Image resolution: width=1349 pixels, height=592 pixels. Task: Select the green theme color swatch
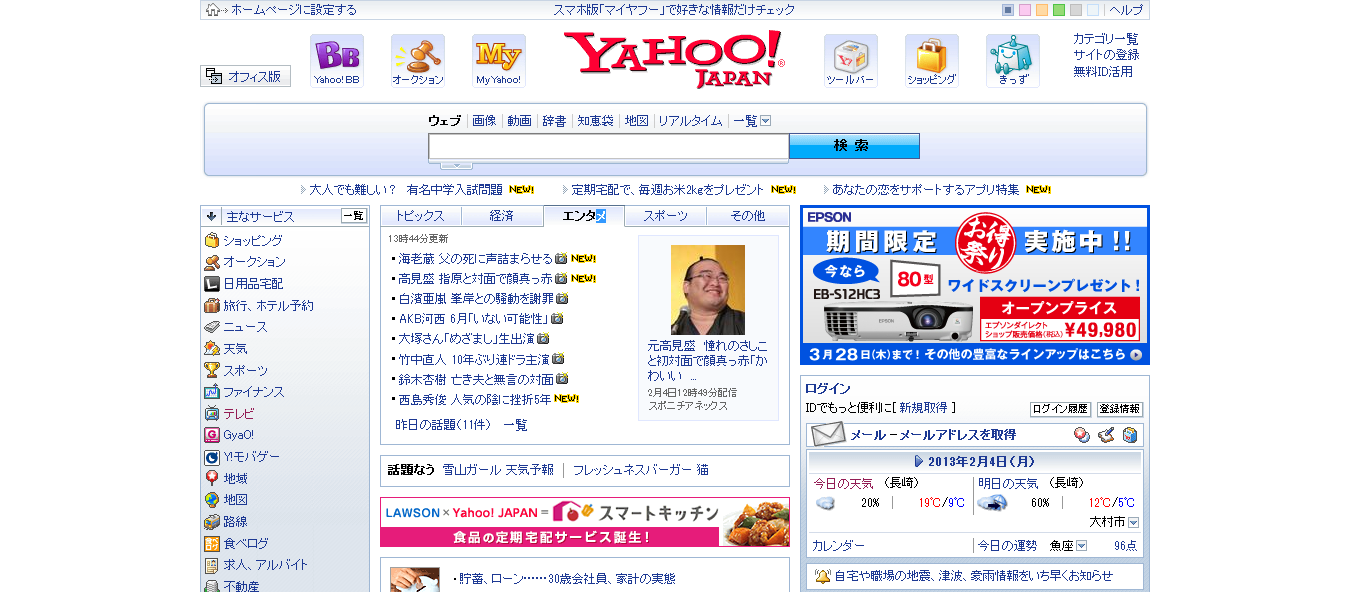(1059, 10)
